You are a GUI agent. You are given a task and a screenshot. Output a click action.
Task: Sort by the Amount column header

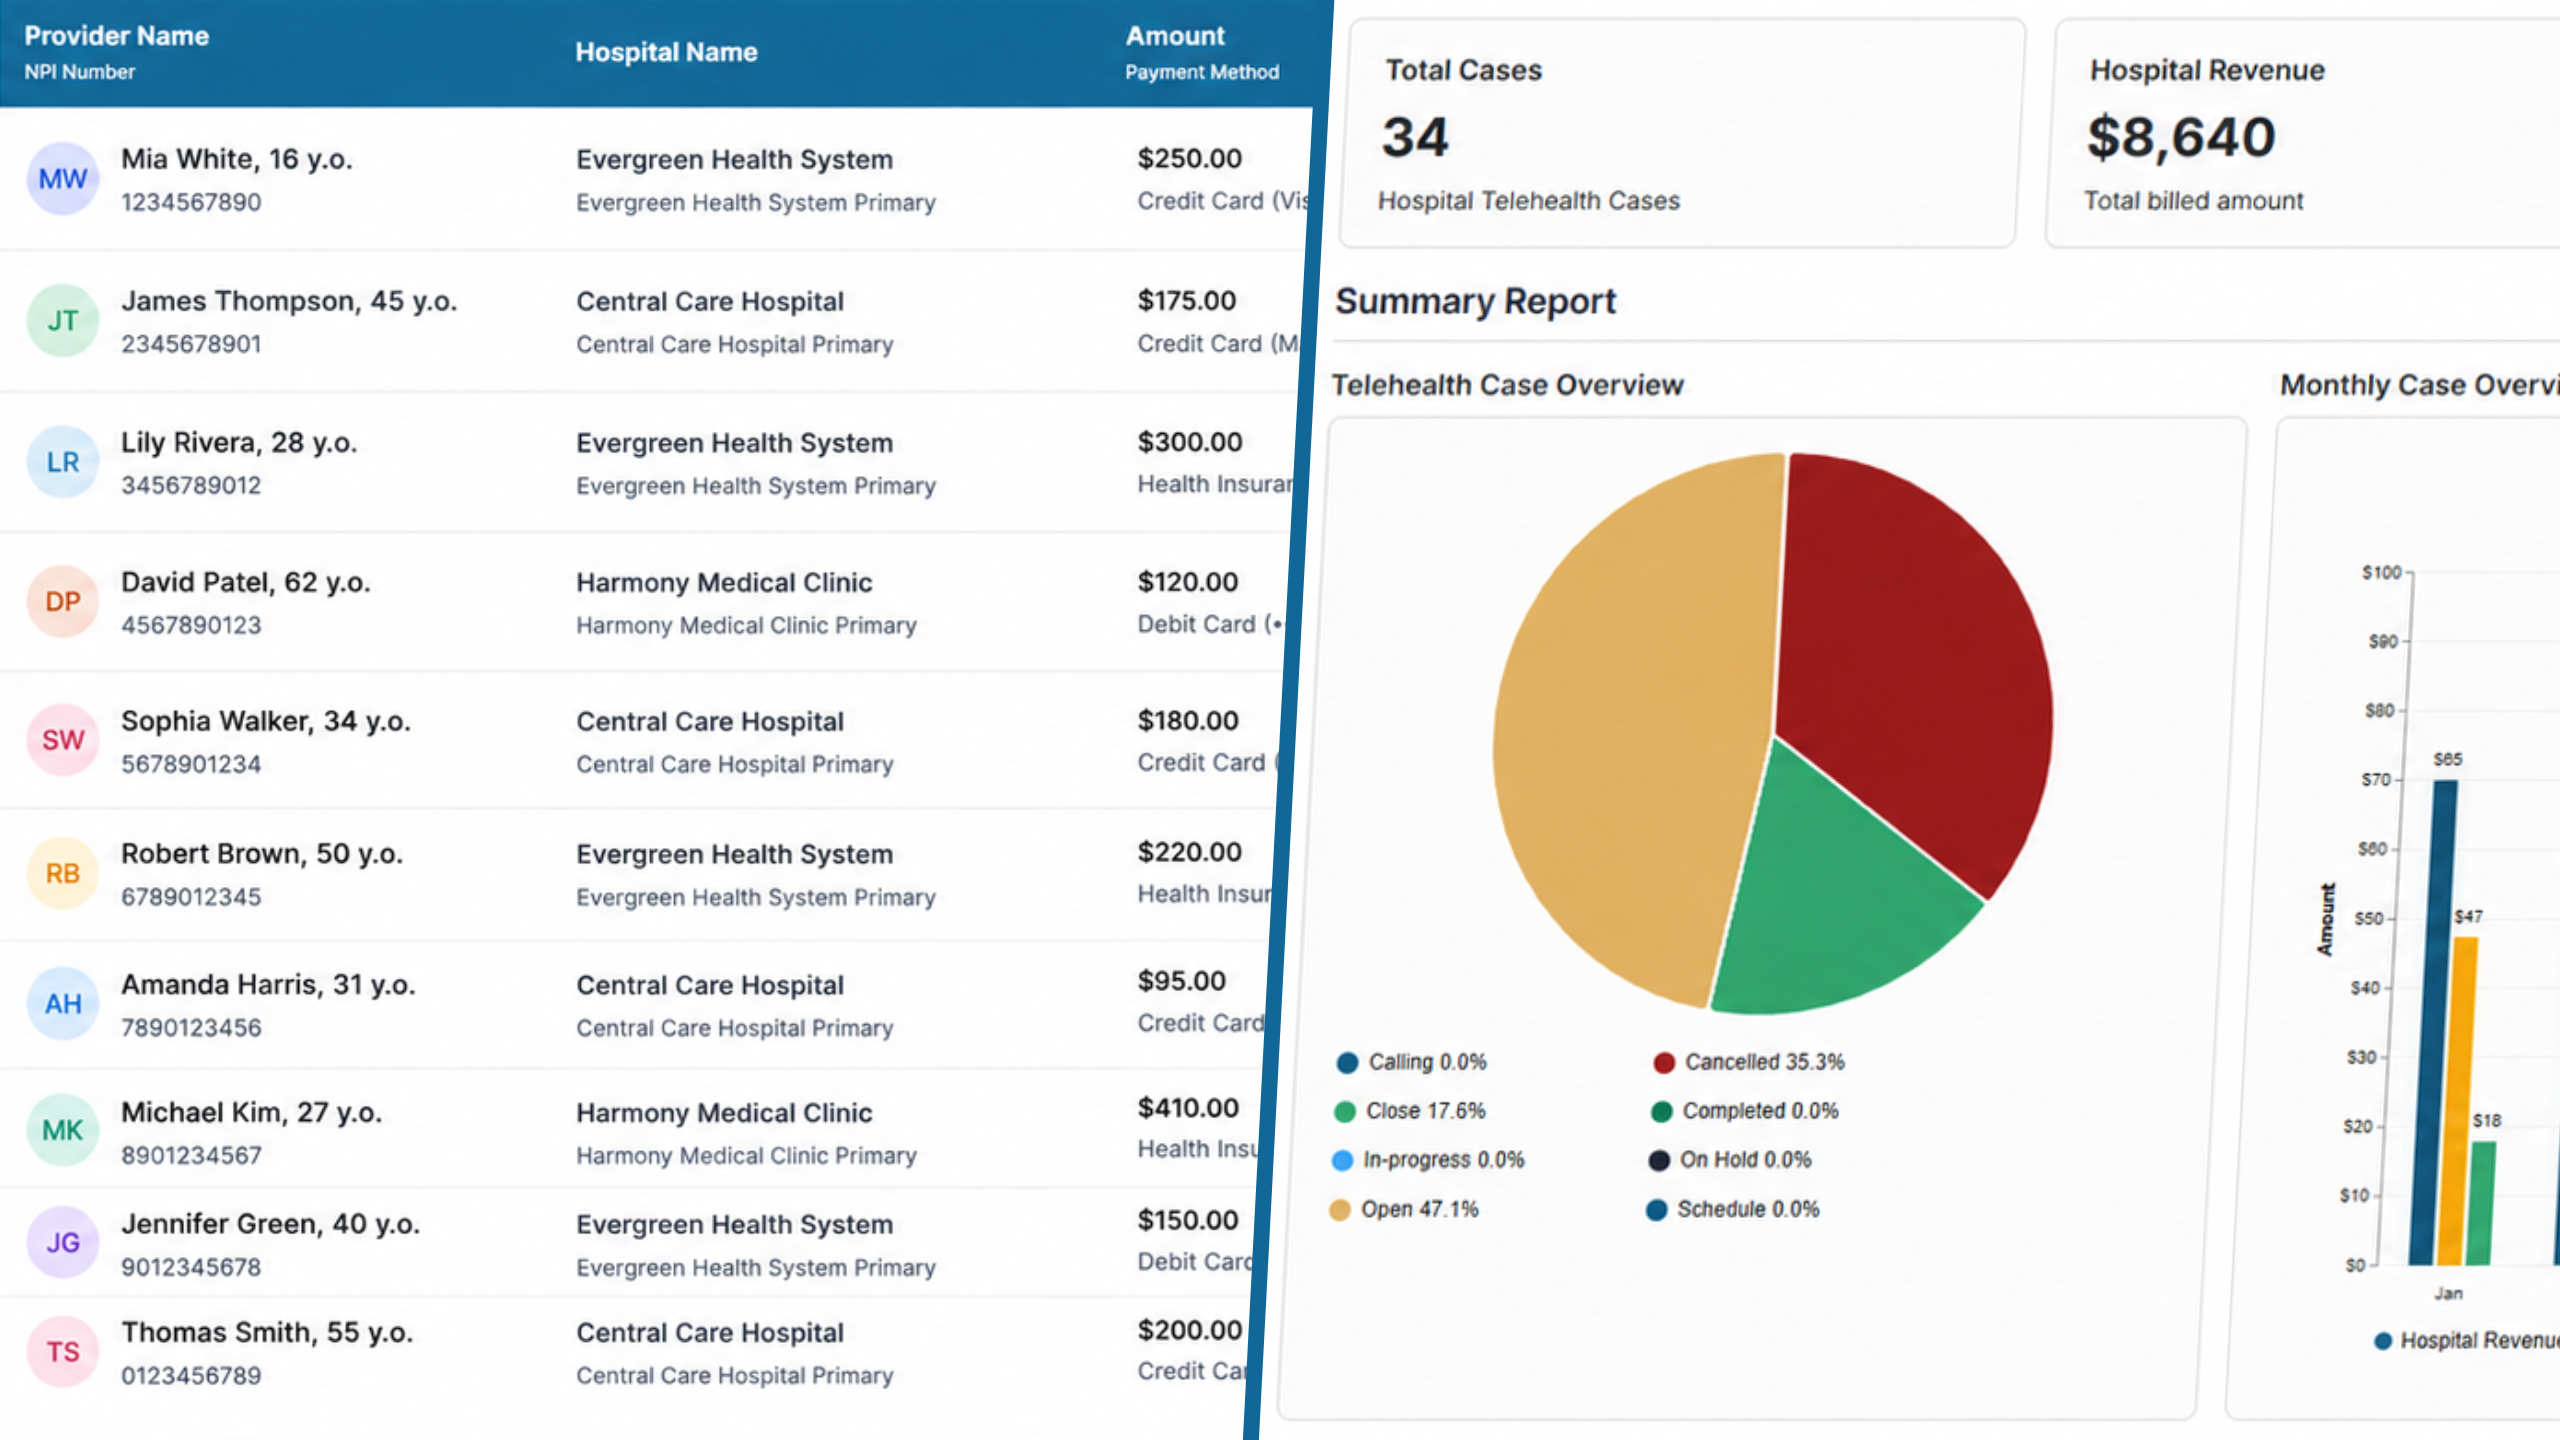1175,36
